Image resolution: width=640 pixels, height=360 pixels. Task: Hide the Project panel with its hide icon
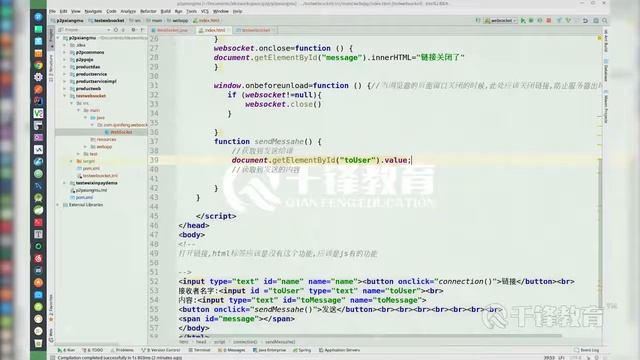point(142,30)
